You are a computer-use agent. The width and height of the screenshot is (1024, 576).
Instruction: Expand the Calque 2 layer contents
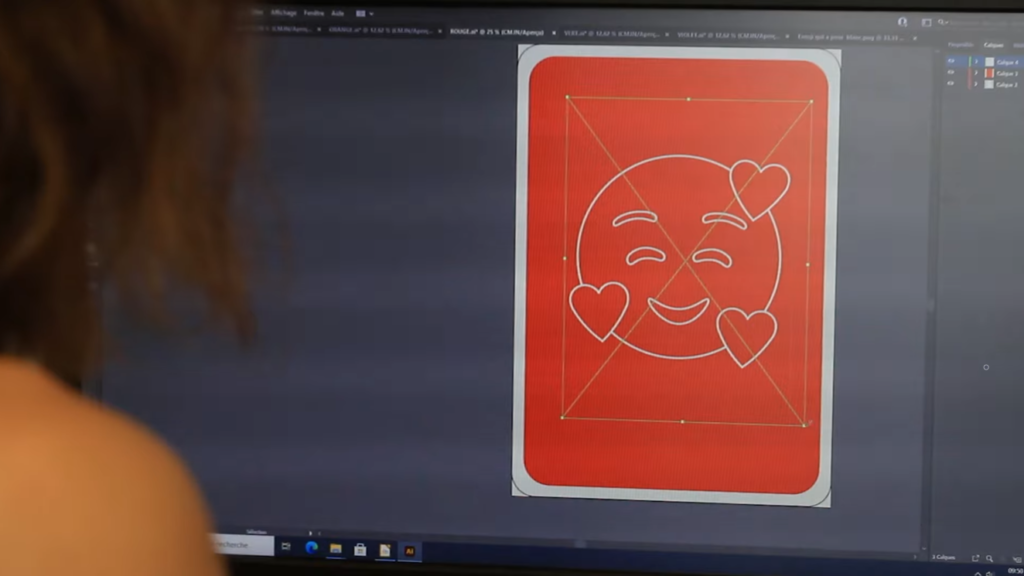click(976, 84)
